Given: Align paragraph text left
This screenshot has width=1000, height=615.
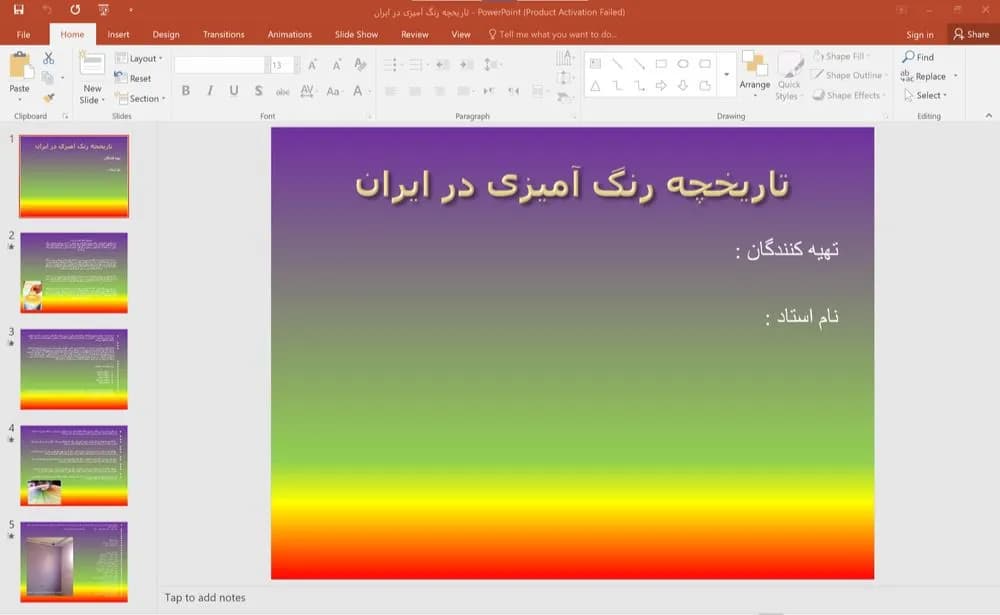Looking at the screenshot, I should coord(391,91).
